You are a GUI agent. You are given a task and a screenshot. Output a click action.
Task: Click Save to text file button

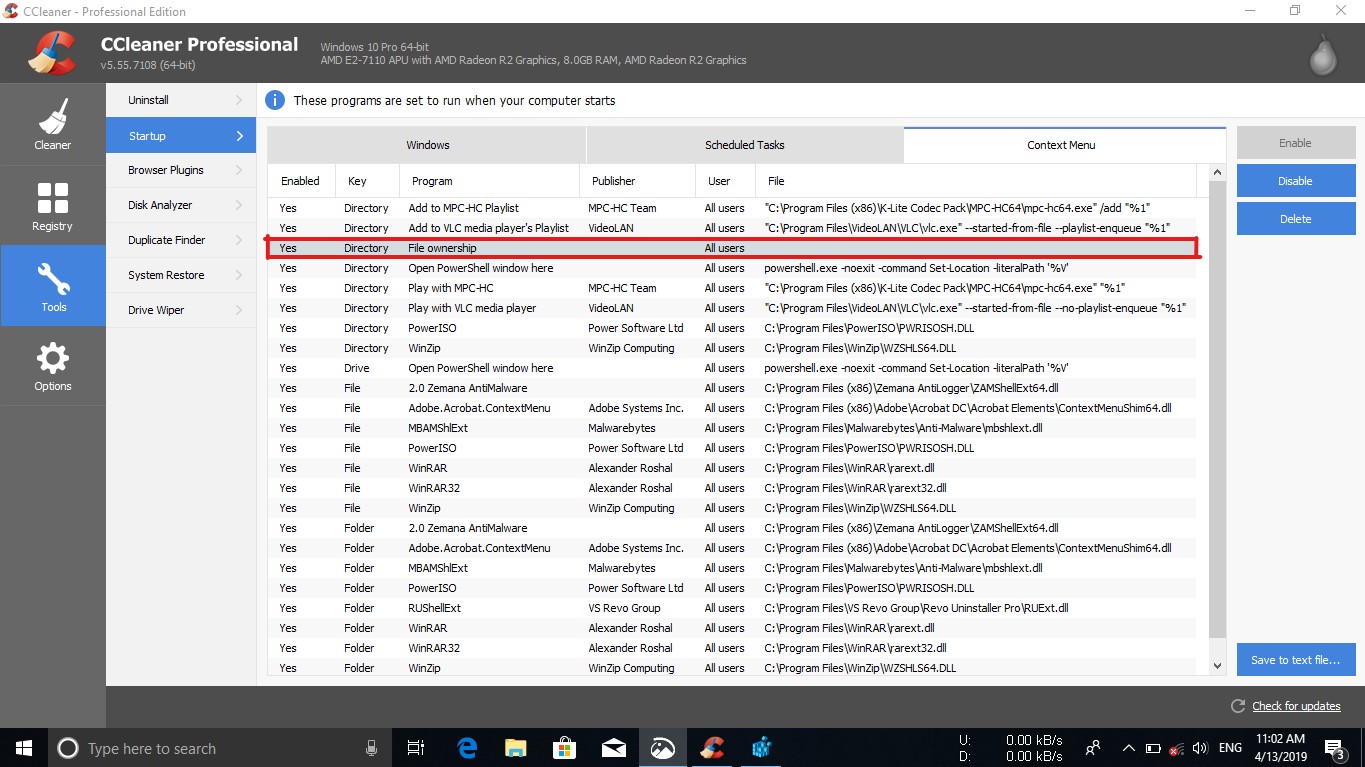point(1295,660)
